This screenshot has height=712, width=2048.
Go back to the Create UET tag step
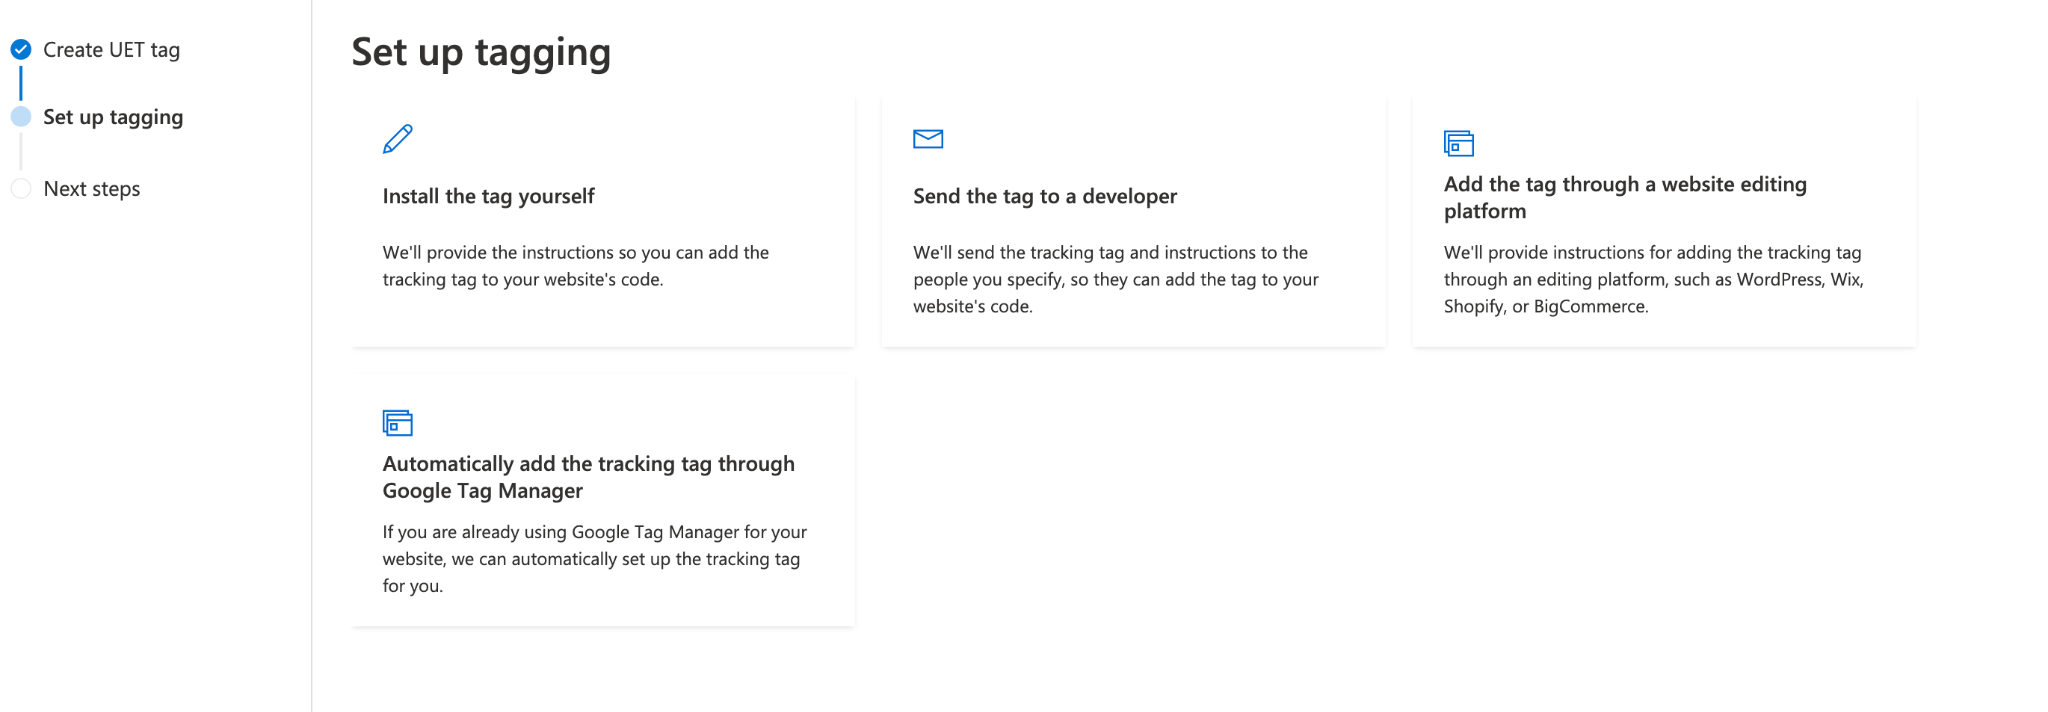(111, 50)
